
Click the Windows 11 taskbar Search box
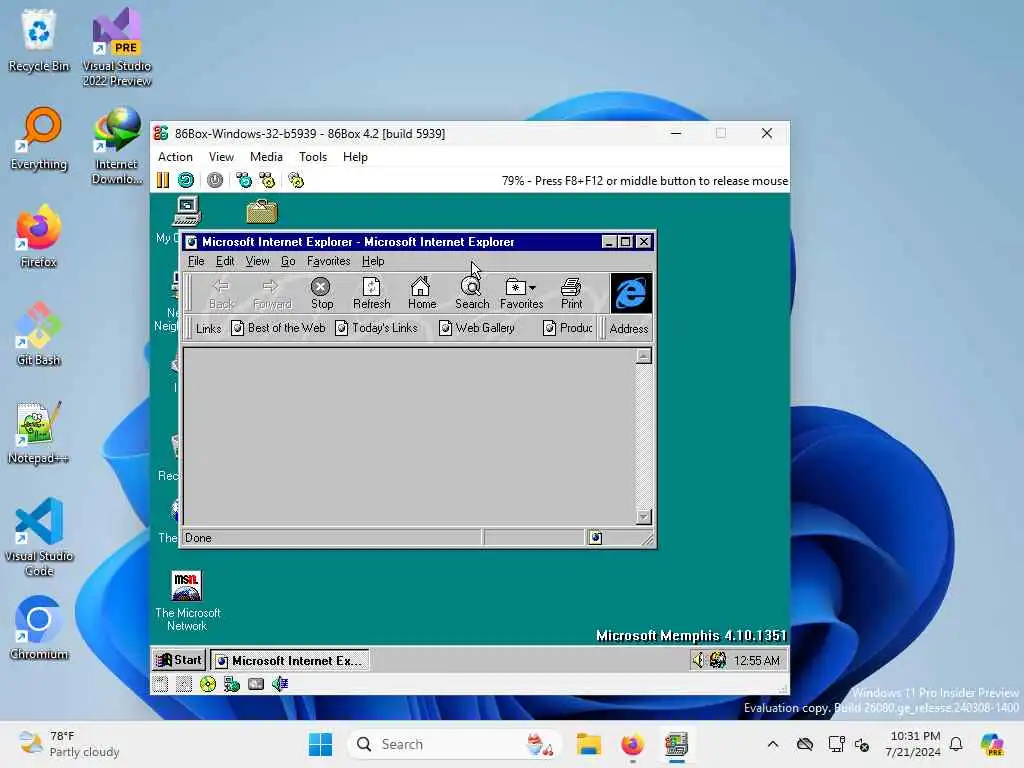pos(455,744)
